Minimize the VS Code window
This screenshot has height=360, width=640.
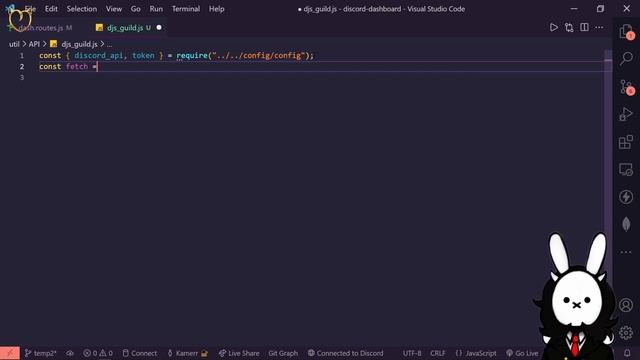[x=574, y=9]
